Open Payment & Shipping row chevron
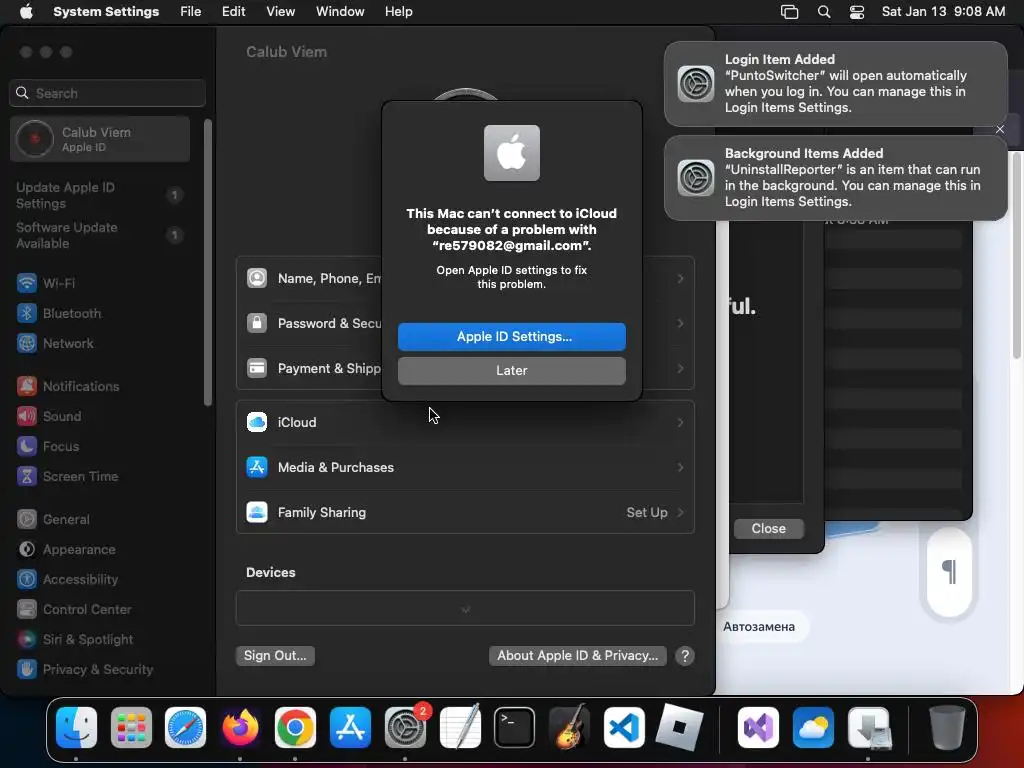This screenshot has height=768, width=1024. coord(680,369)
